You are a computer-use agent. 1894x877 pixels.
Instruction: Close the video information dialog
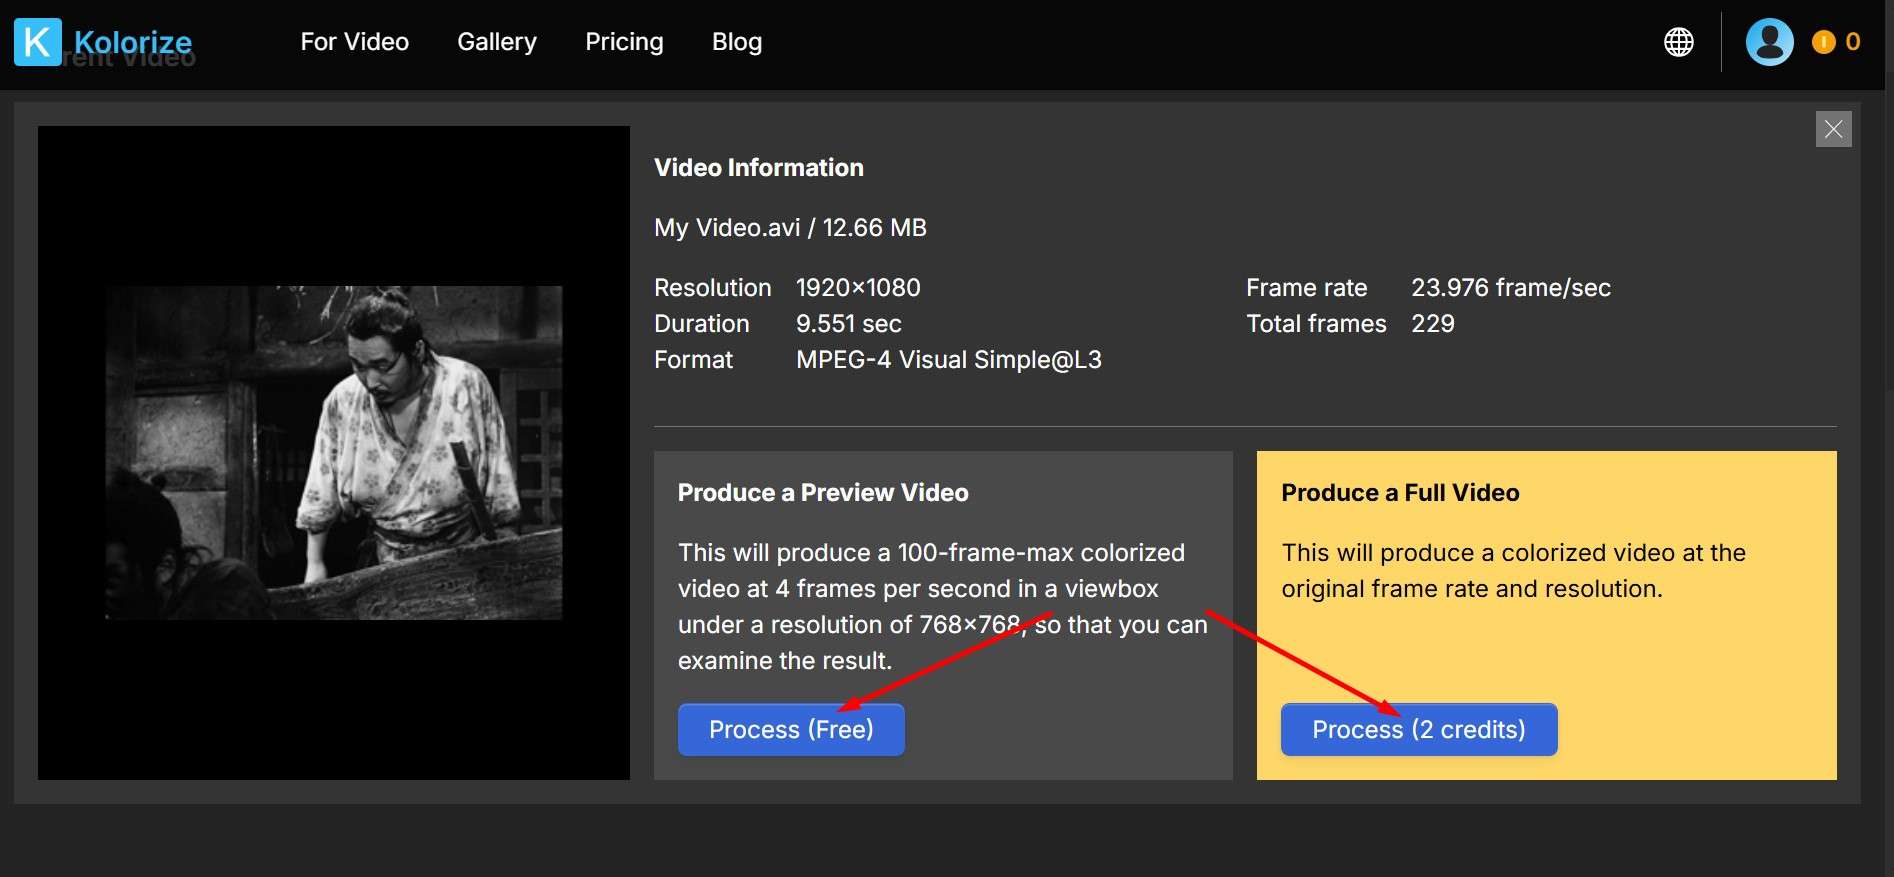click(1834, 129)
